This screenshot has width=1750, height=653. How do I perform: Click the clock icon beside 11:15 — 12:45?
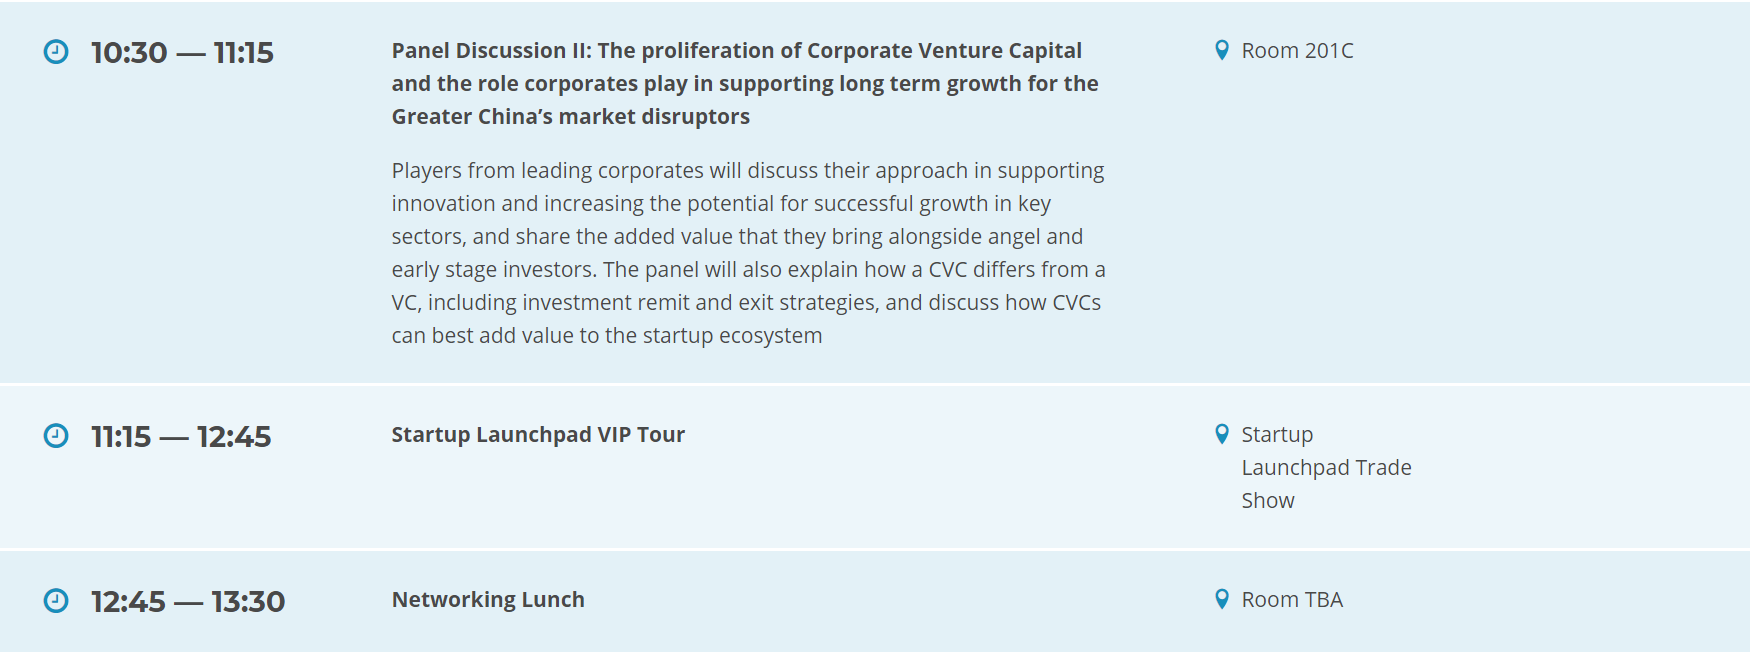[x=56, y=436]
